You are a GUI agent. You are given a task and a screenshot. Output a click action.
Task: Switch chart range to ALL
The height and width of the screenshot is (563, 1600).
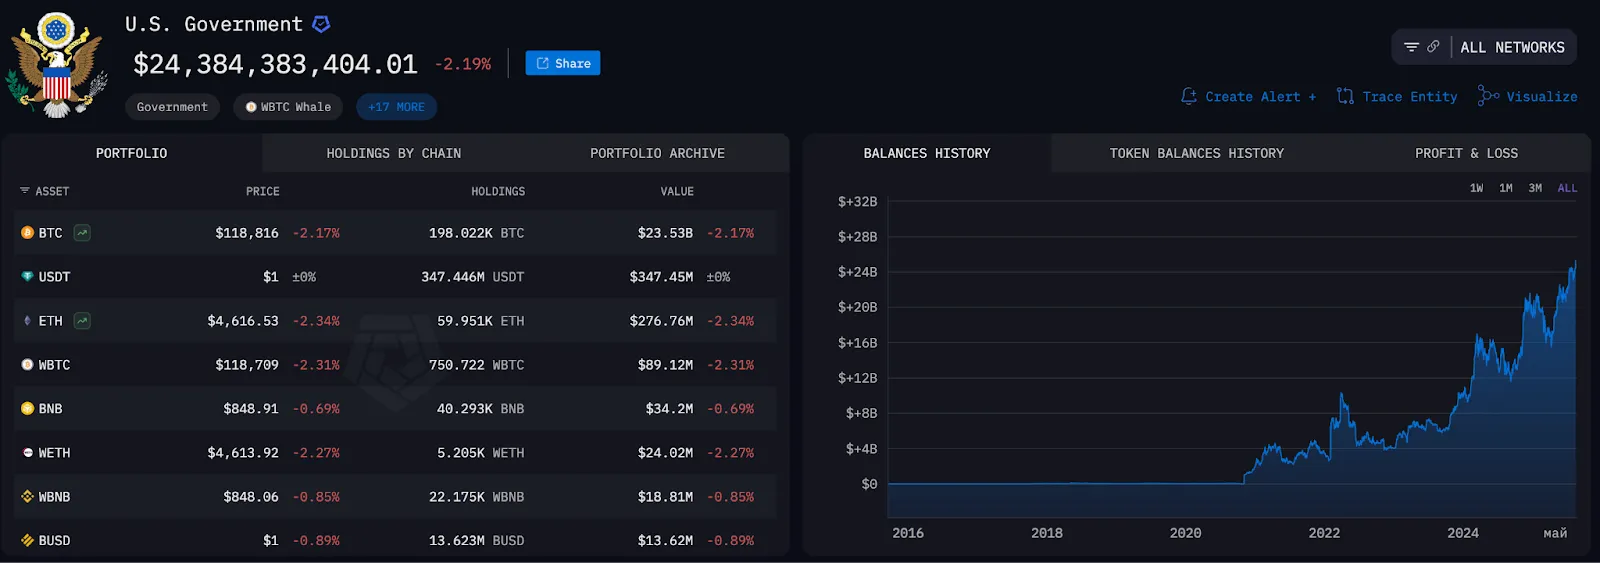click(x=1567, y=188)
